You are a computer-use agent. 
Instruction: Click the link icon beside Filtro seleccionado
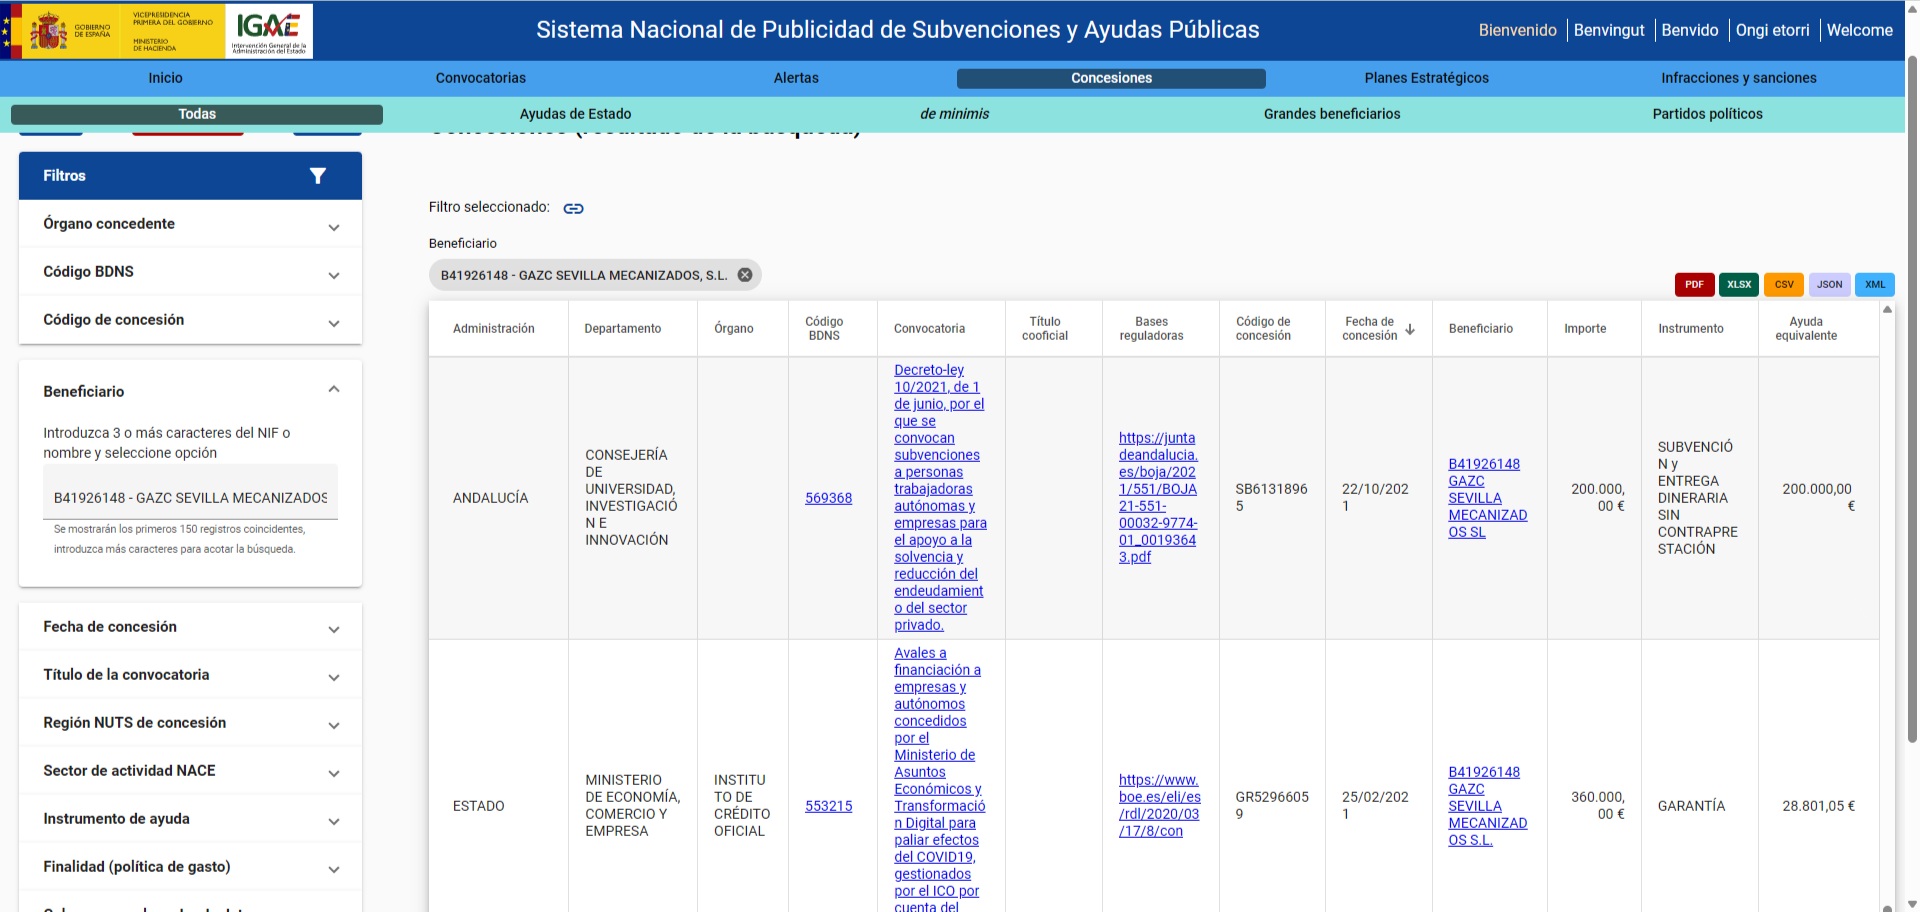573,208
